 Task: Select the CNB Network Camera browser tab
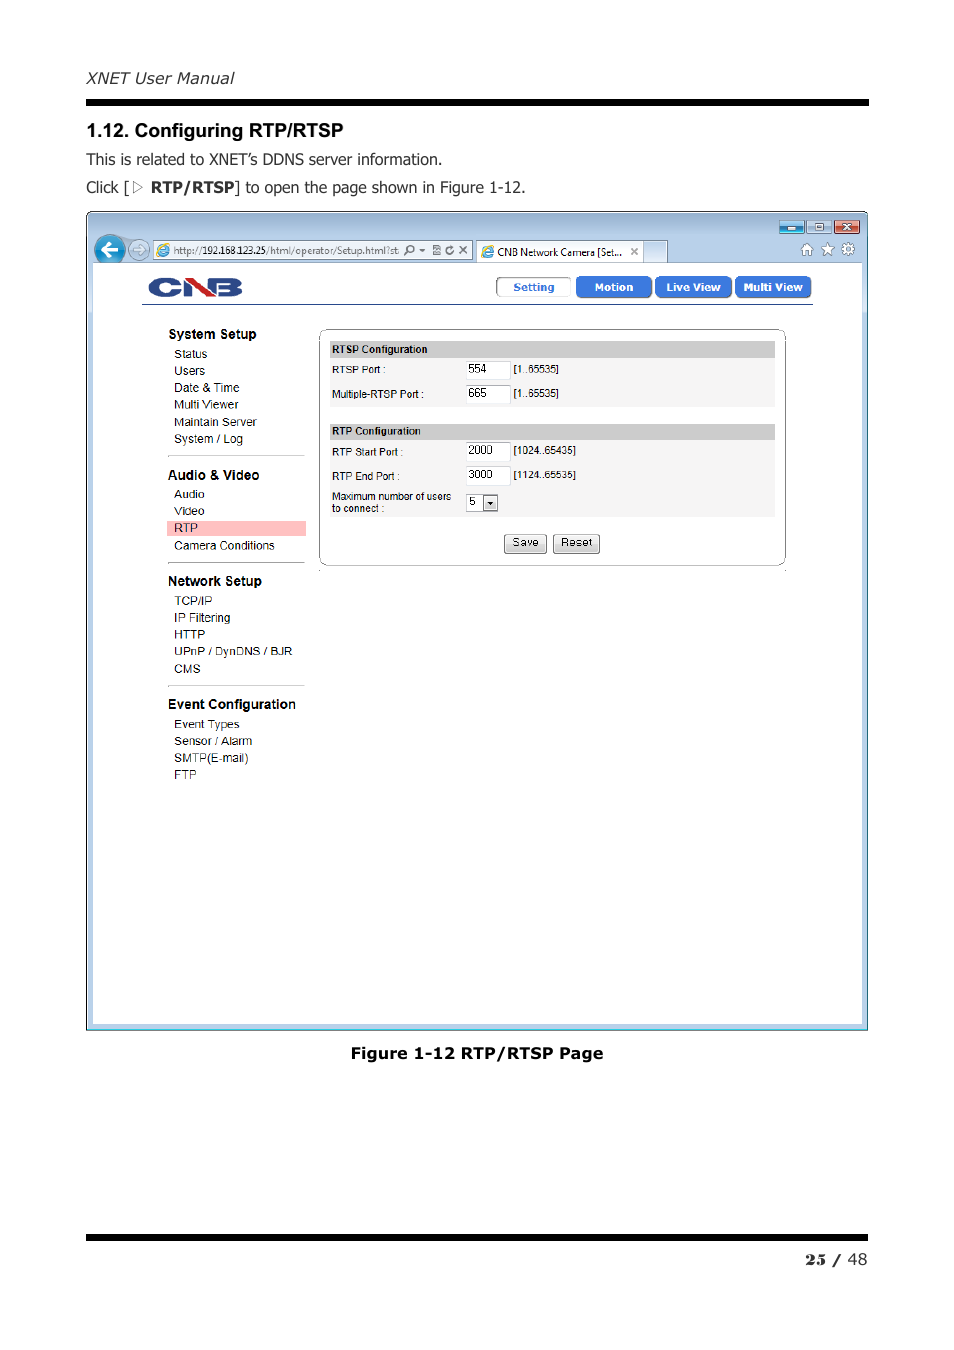pos(560,252)
